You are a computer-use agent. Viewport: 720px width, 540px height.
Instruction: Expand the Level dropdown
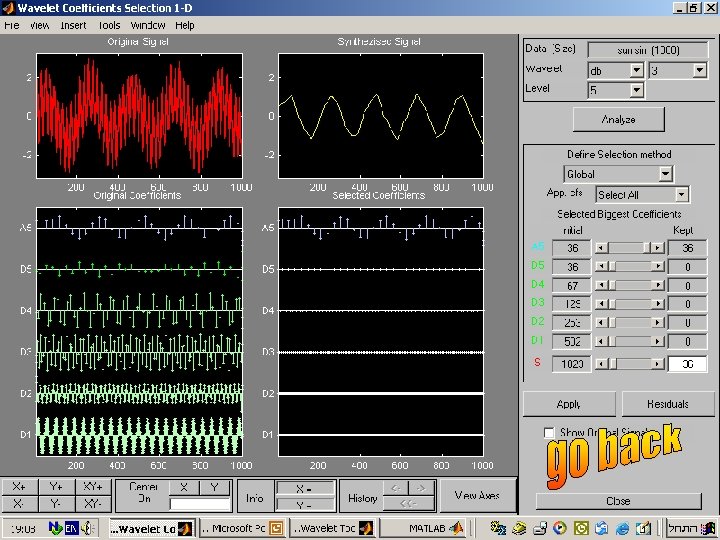point(615,90)
